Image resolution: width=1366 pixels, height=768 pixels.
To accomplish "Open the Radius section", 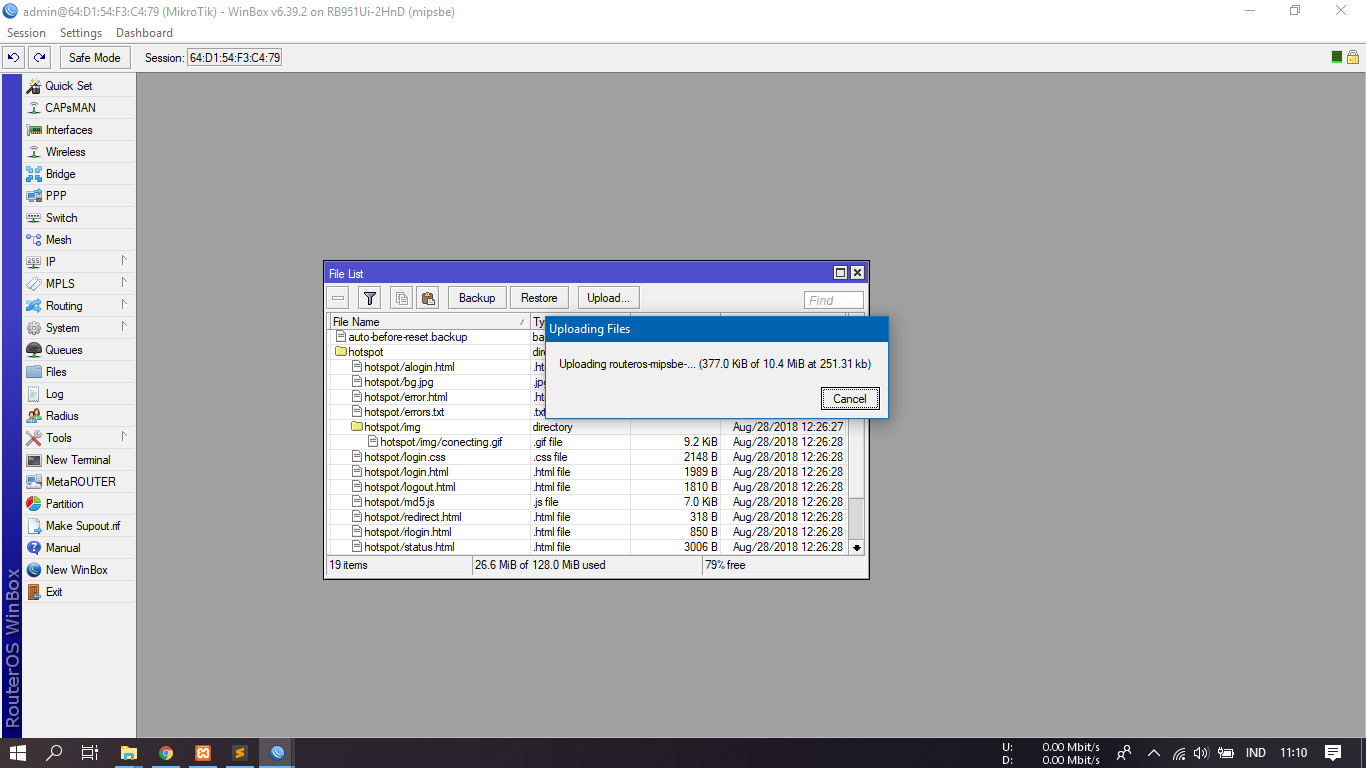I will pyautogui.click(x=79, y=416).
